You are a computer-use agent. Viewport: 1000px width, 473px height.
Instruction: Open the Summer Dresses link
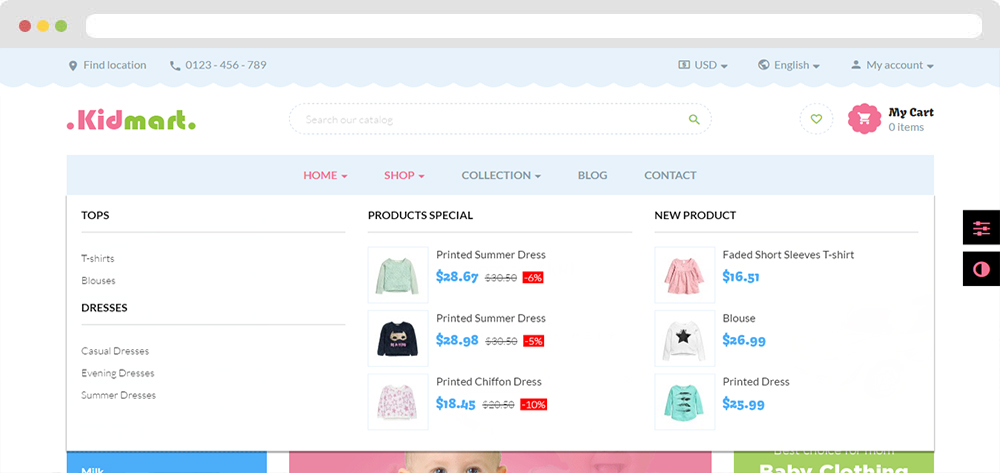[118, 395]
